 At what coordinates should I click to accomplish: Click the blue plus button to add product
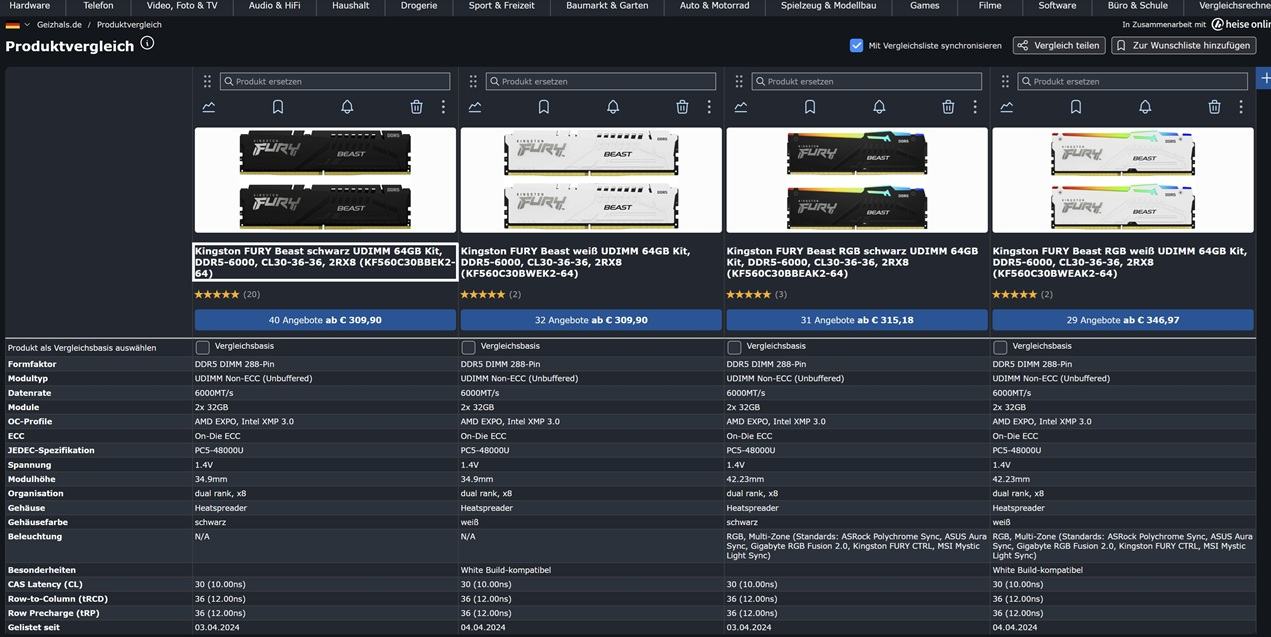pos(1264,79)
